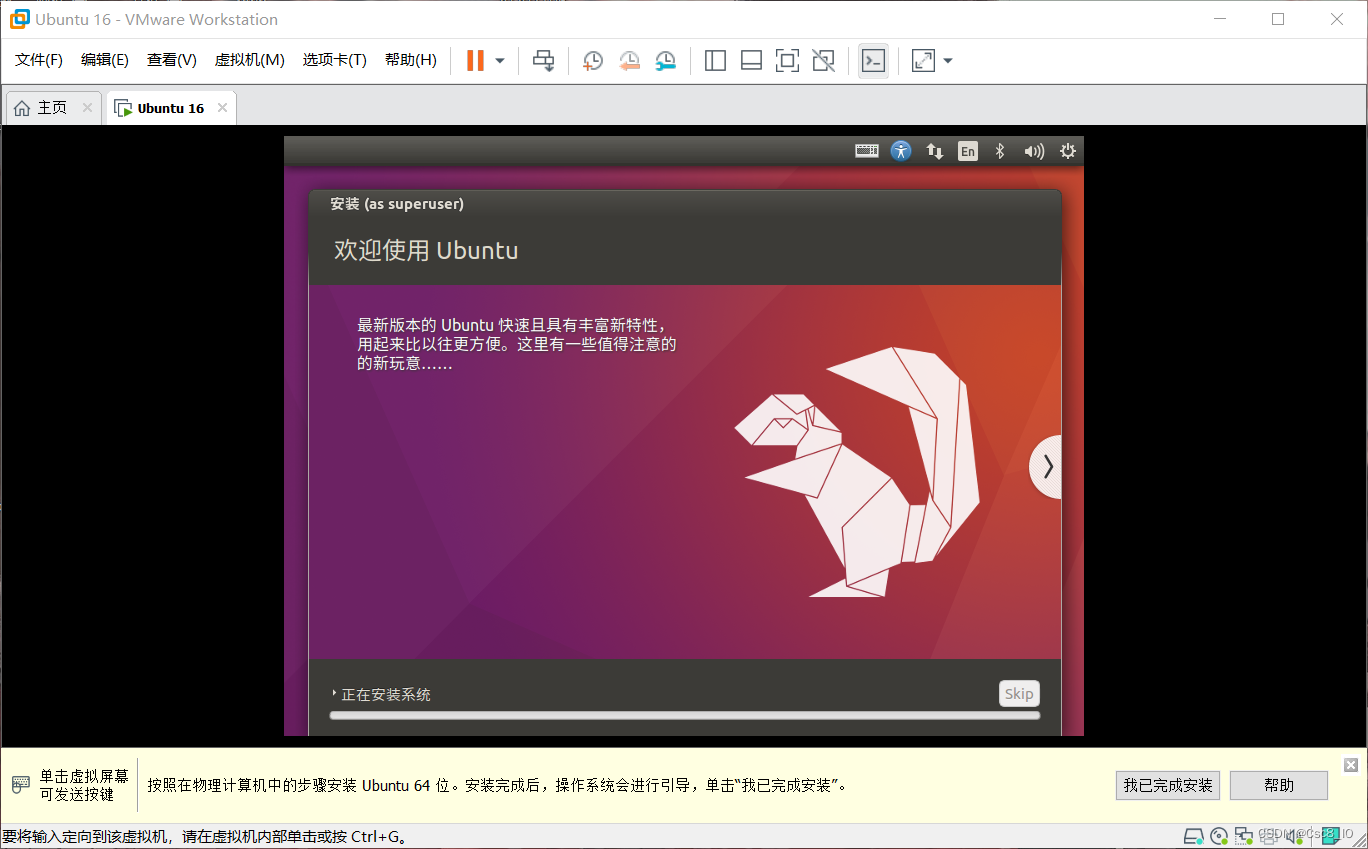Click the Unity mode crossed-out windows icon
Image resolution: width=1368 pixels, height=849 pixels.
(x=823, y=61)
